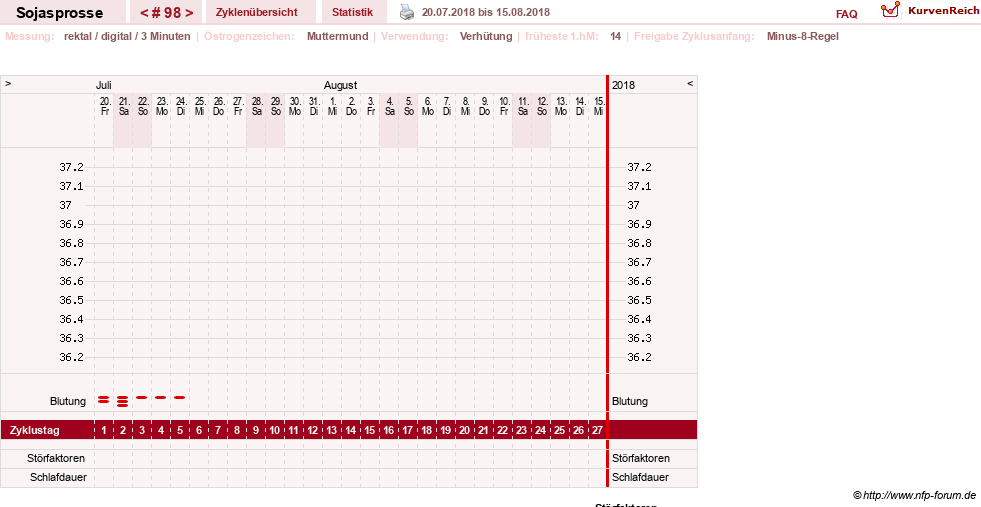Select the 15. Mi date column header

(x=599, y=106)
